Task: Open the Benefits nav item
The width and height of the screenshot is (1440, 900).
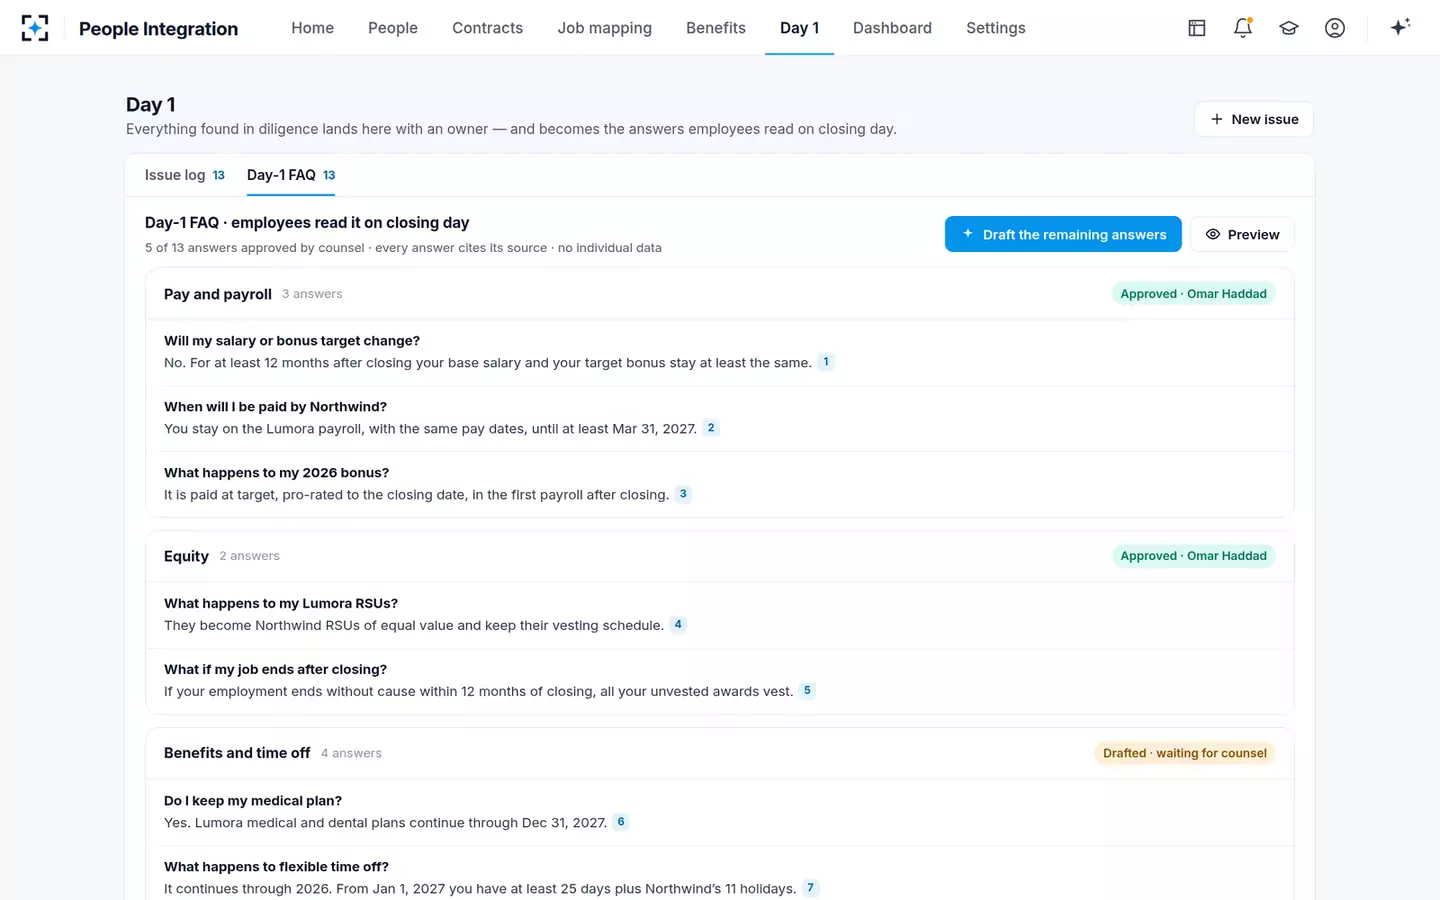Action: (716, 28)
